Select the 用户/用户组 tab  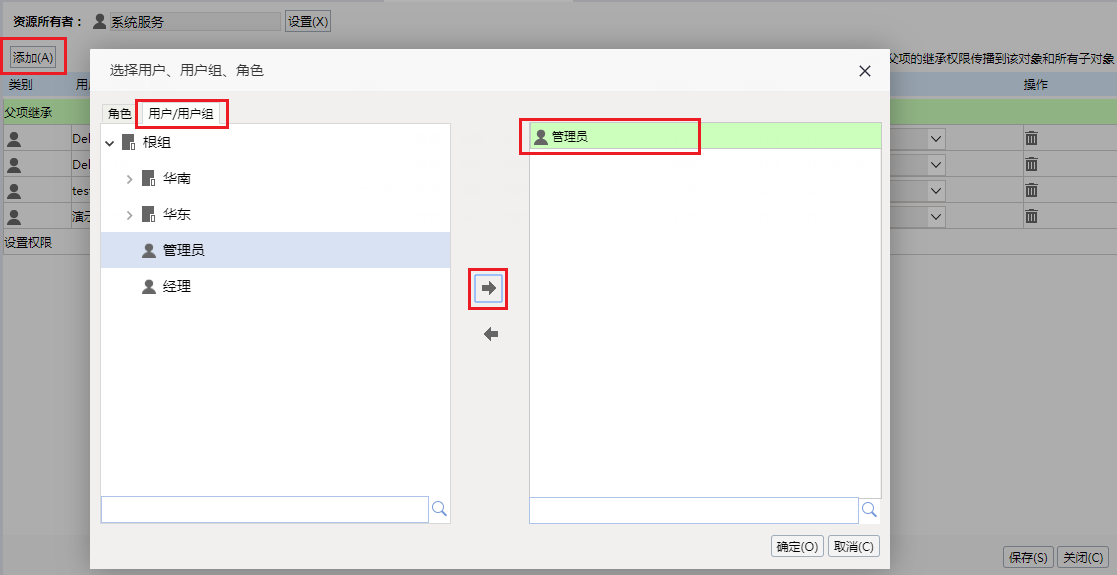tap(181, 113)
